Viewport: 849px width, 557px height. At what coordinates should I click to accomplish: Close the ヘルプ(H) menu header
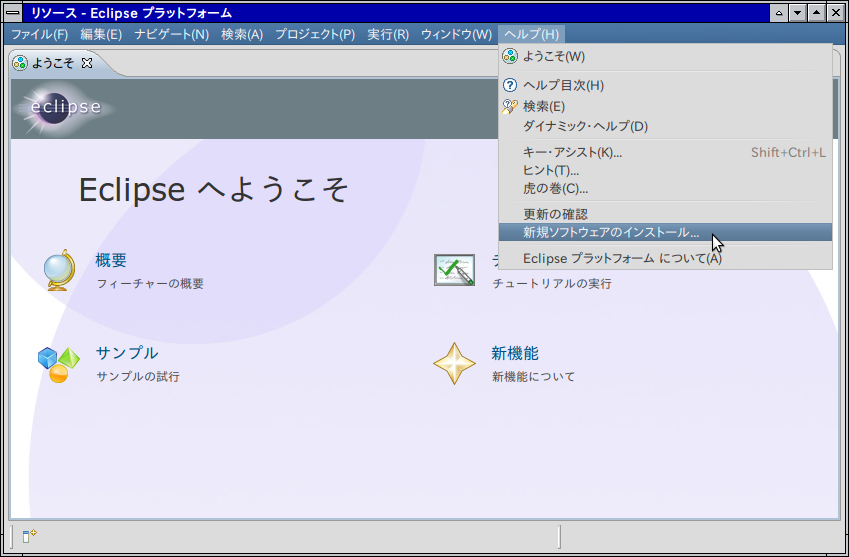(x=532, y=35)
